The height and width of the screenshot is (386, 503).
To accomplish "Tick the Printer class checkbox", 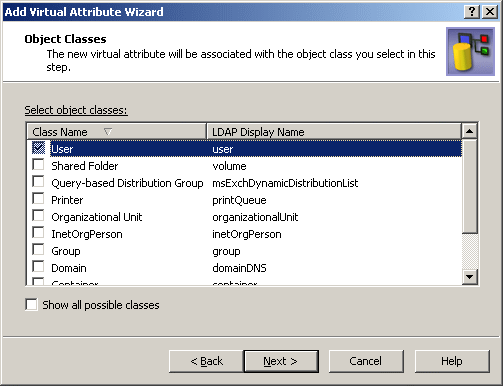I will [38, 199].
